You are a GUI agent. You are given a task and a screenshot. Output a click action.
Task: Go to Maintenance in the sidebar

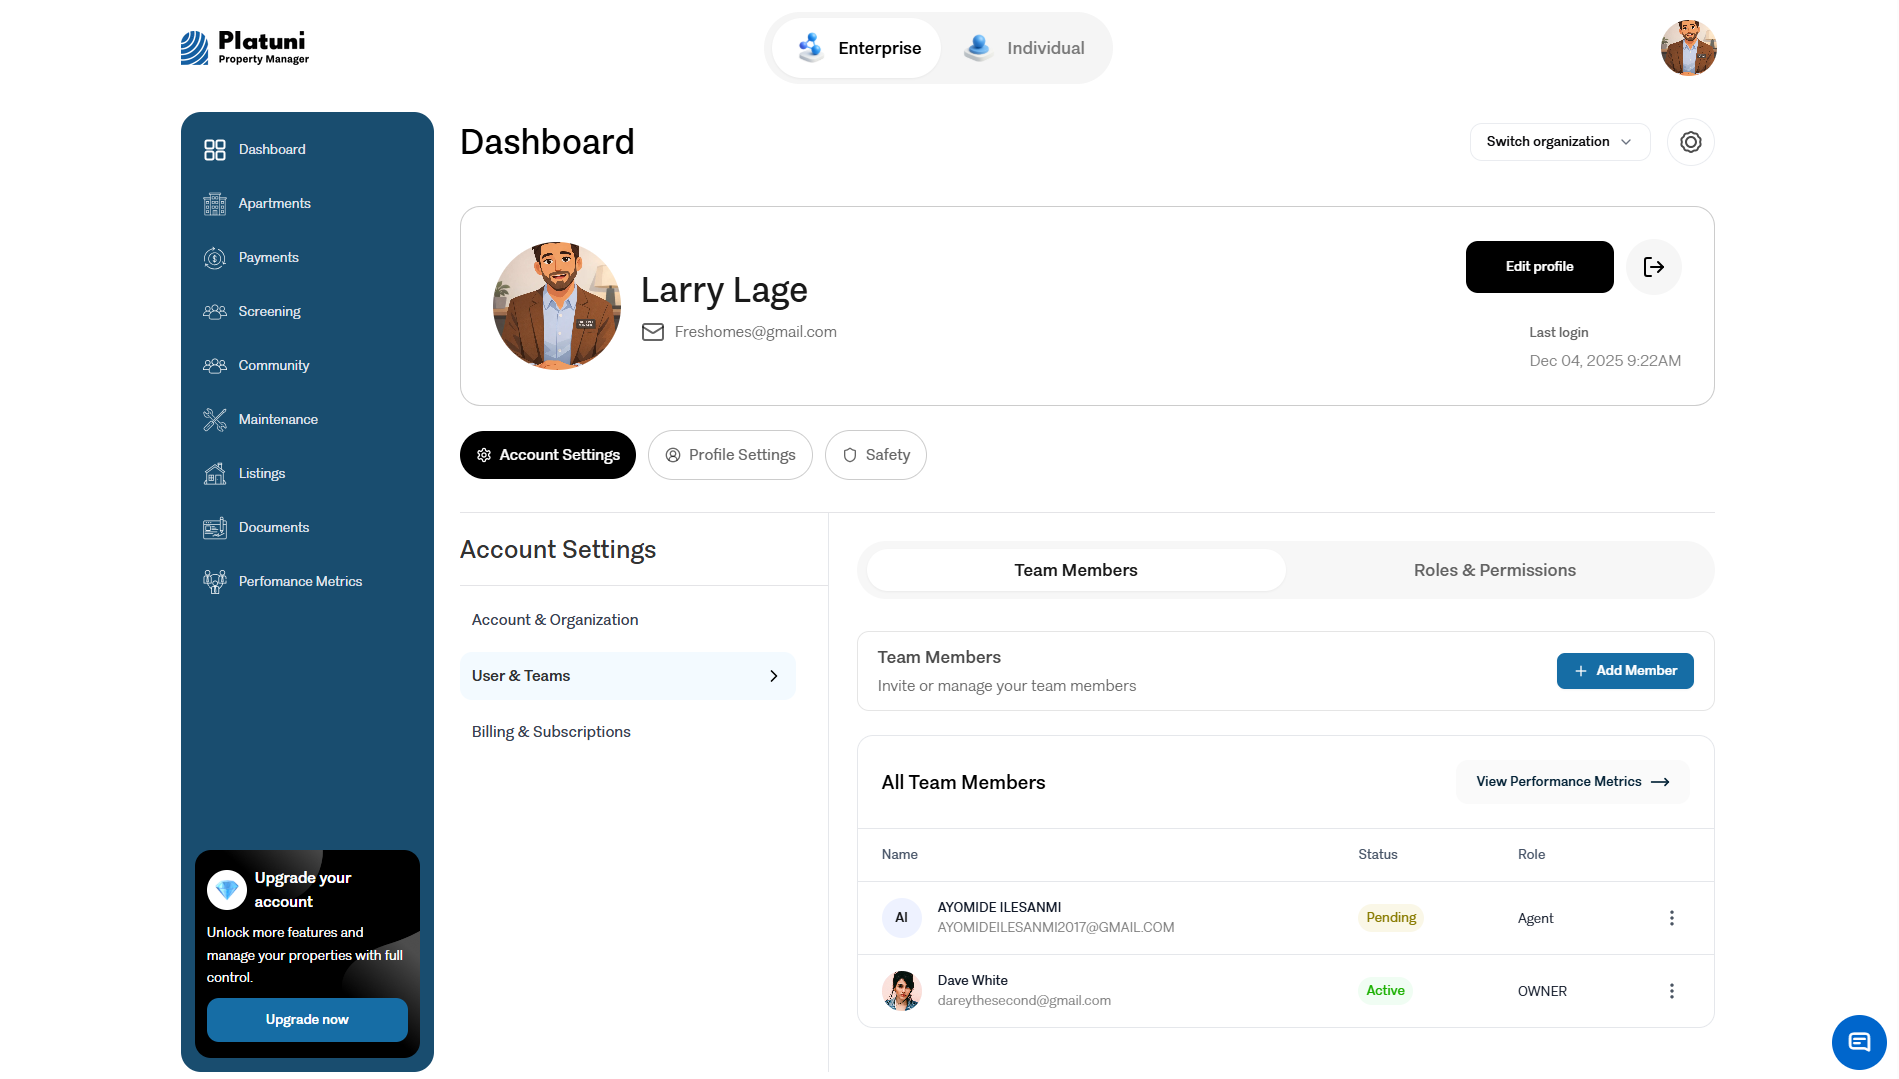278,420
